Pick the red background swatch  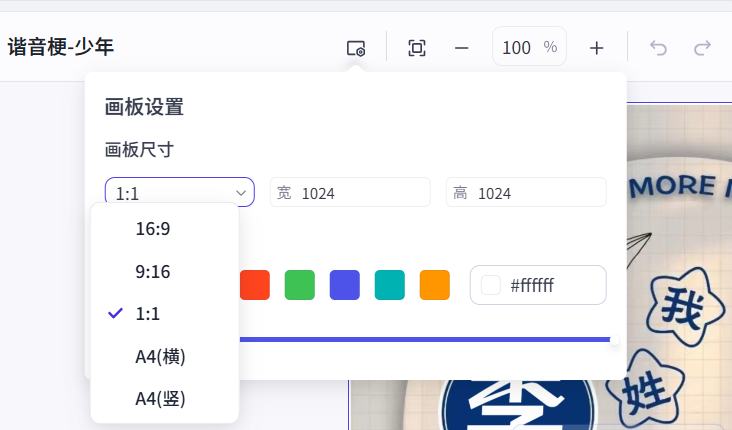coord(255,285)
